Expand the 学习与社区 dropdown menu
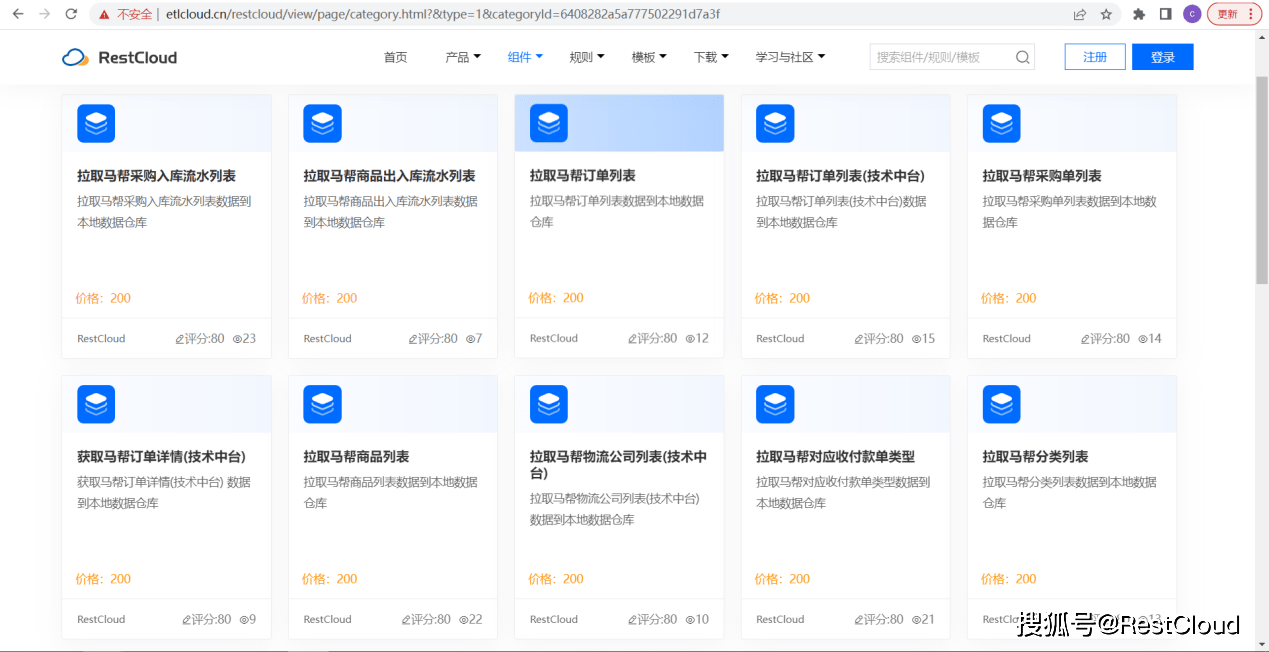This screenshot has width=1269, height=652. (x=790, y=57)
